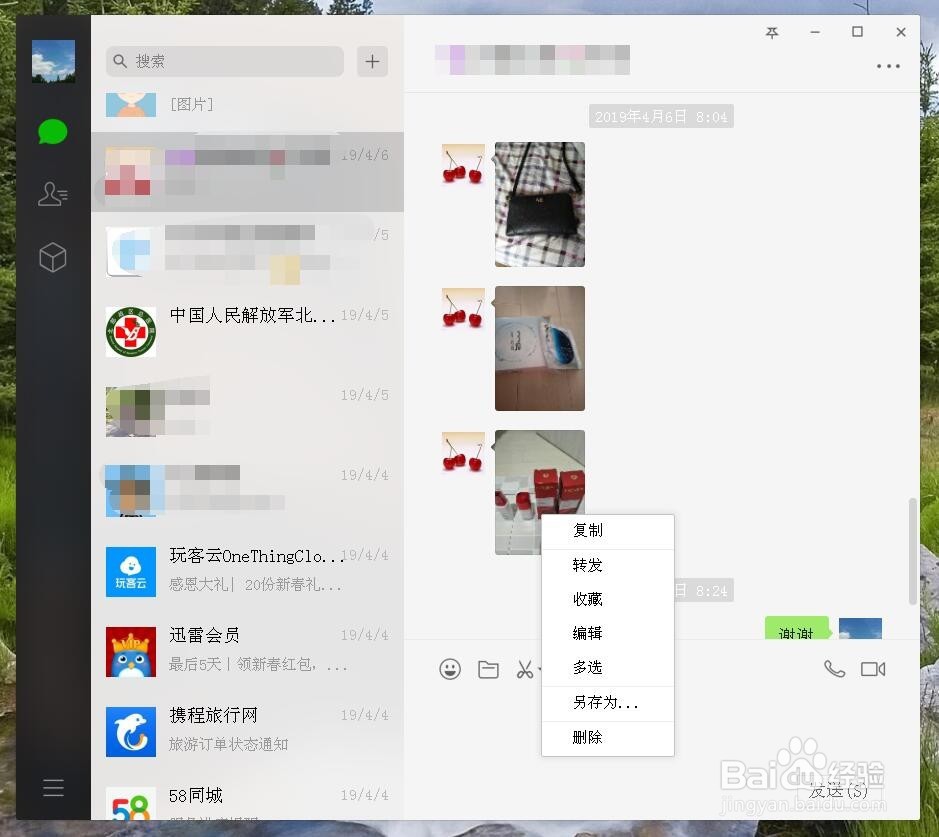Screen dimensions: 939x837
Task: Open the black handbag photo
Action: tap(539, 204)
